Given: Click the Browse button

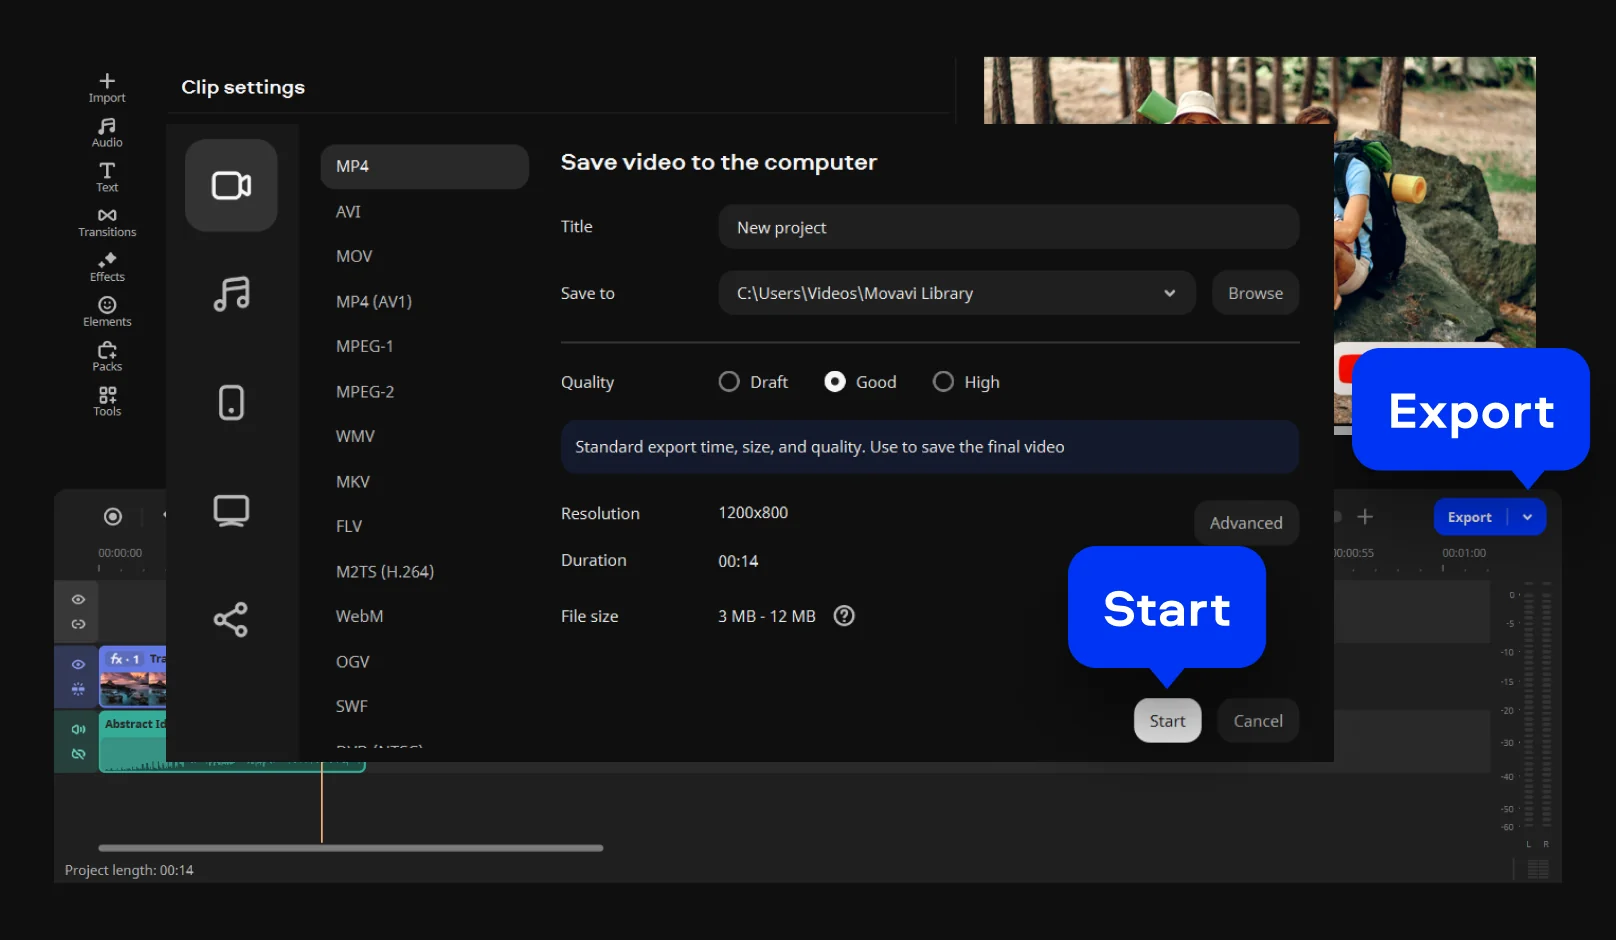Looking at the screenshot, I should tap(1255, 293).
